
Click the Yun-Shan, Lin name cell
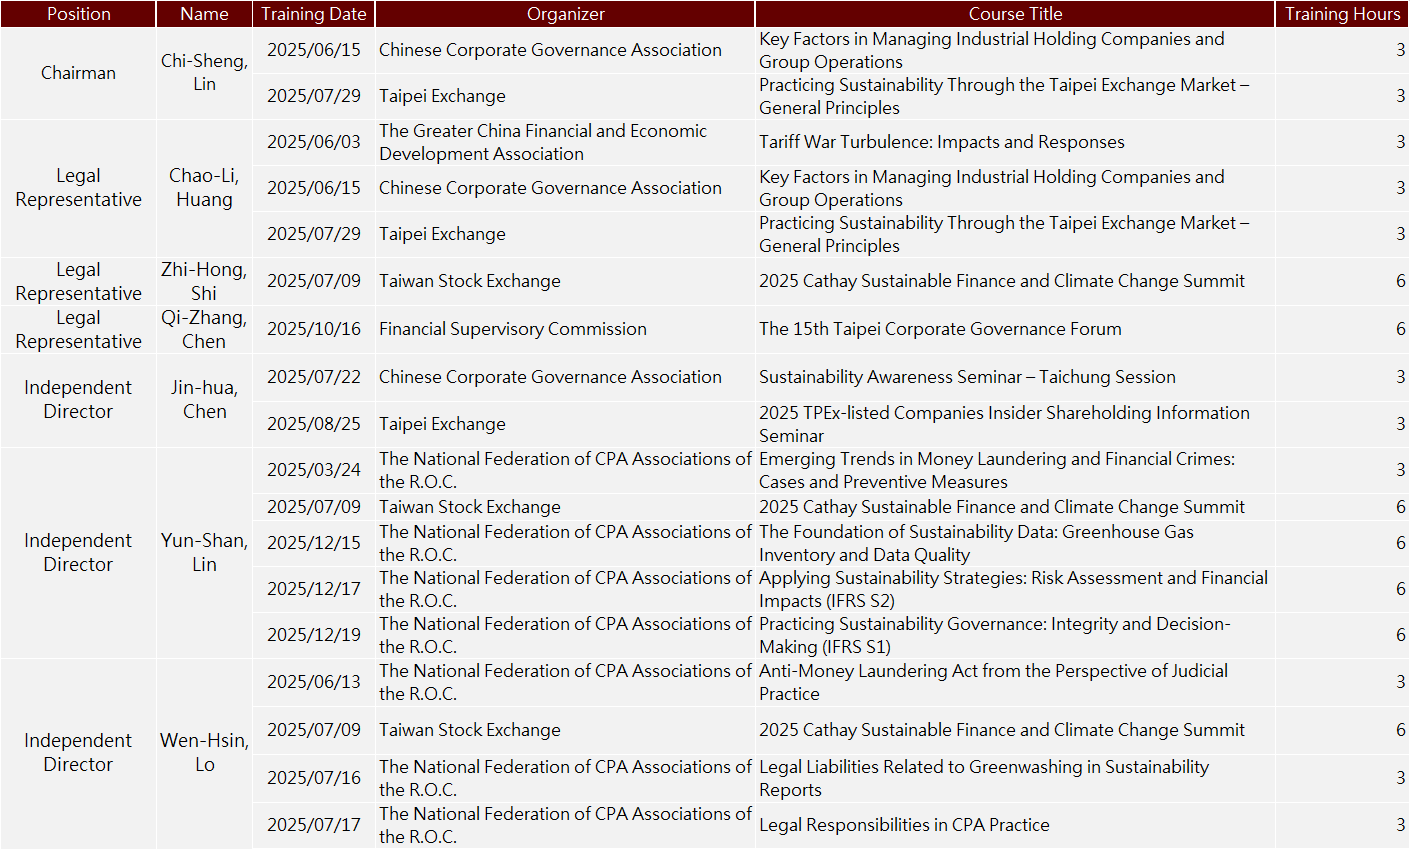pos(204,552)
